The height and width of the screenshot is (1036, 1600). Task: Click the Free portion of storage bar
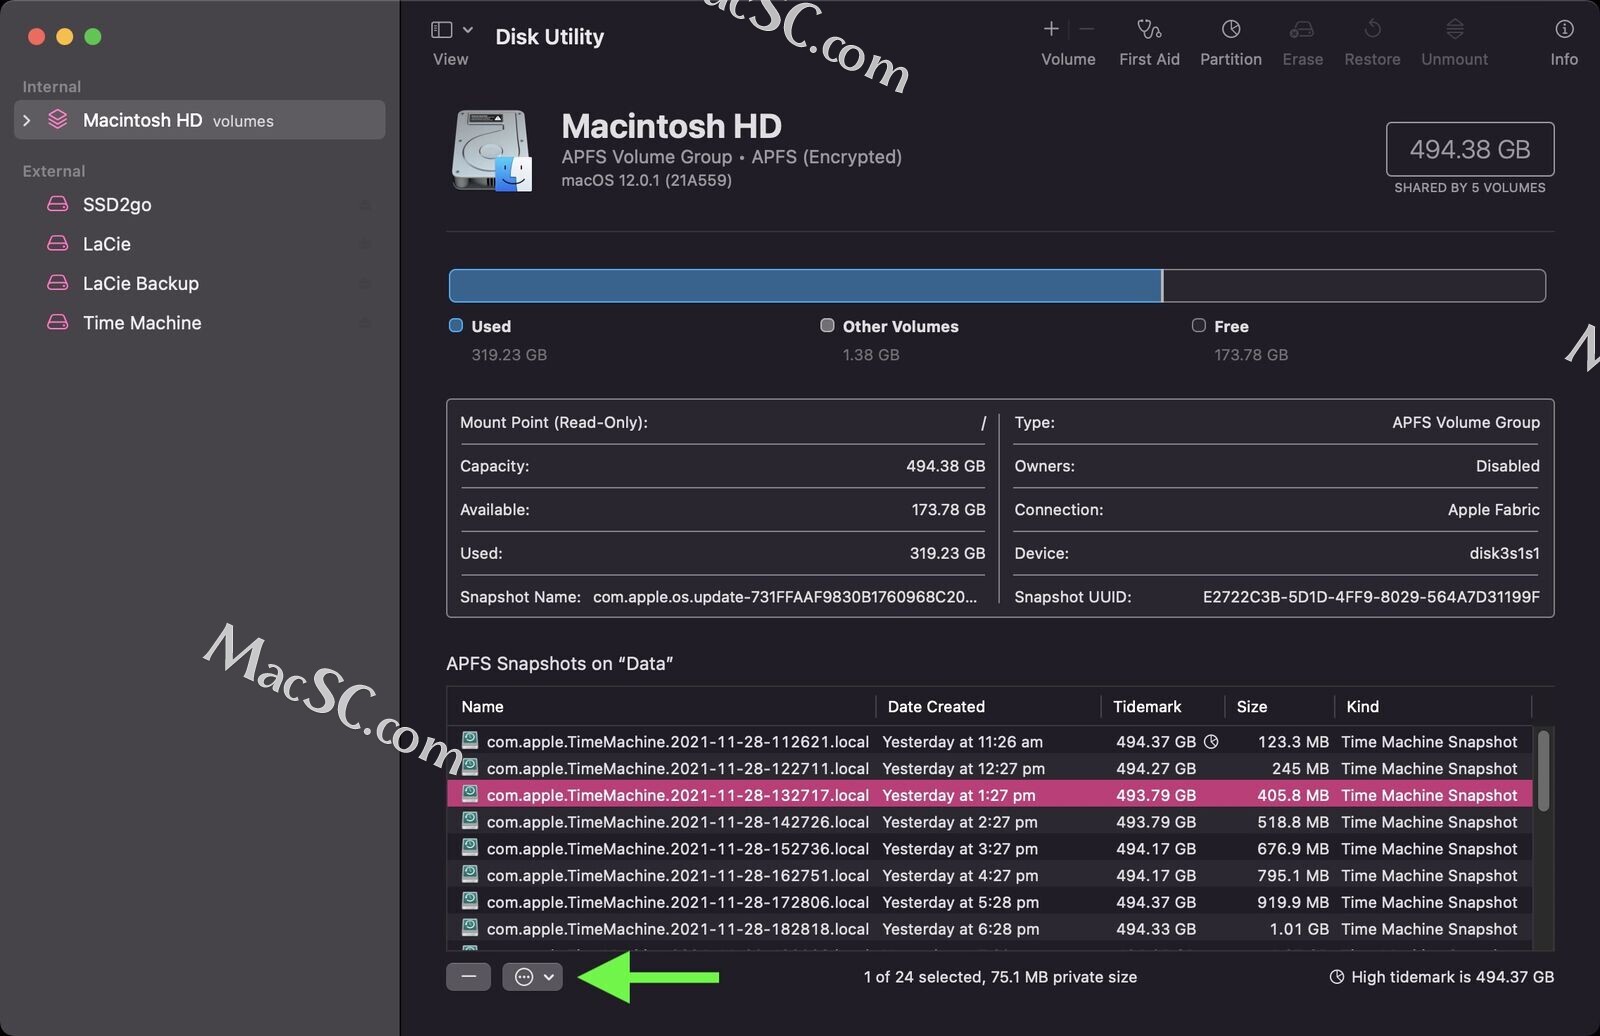click(1354, 285)
